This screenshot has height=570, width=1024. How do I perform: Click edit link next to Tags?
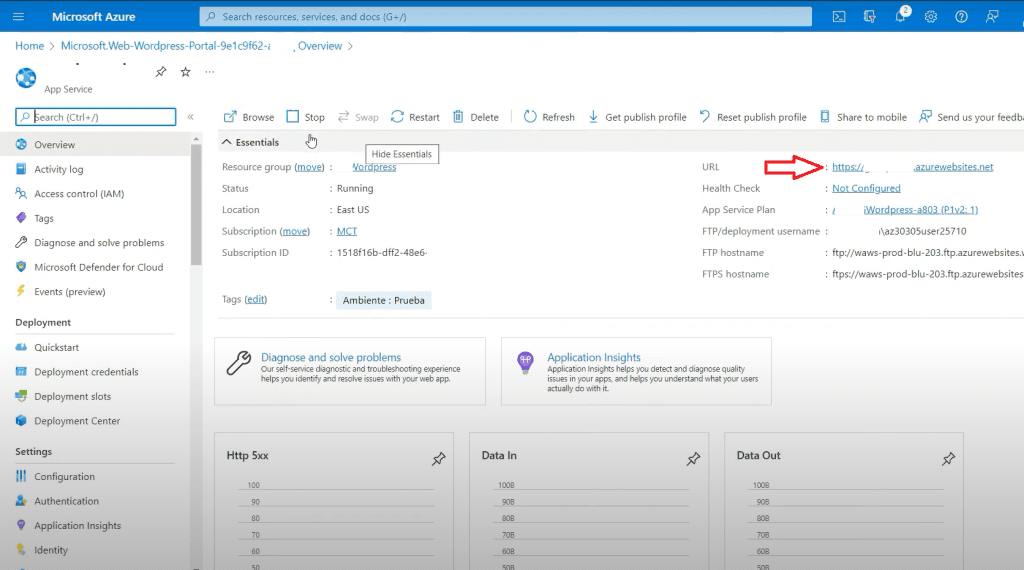[256, 299]
